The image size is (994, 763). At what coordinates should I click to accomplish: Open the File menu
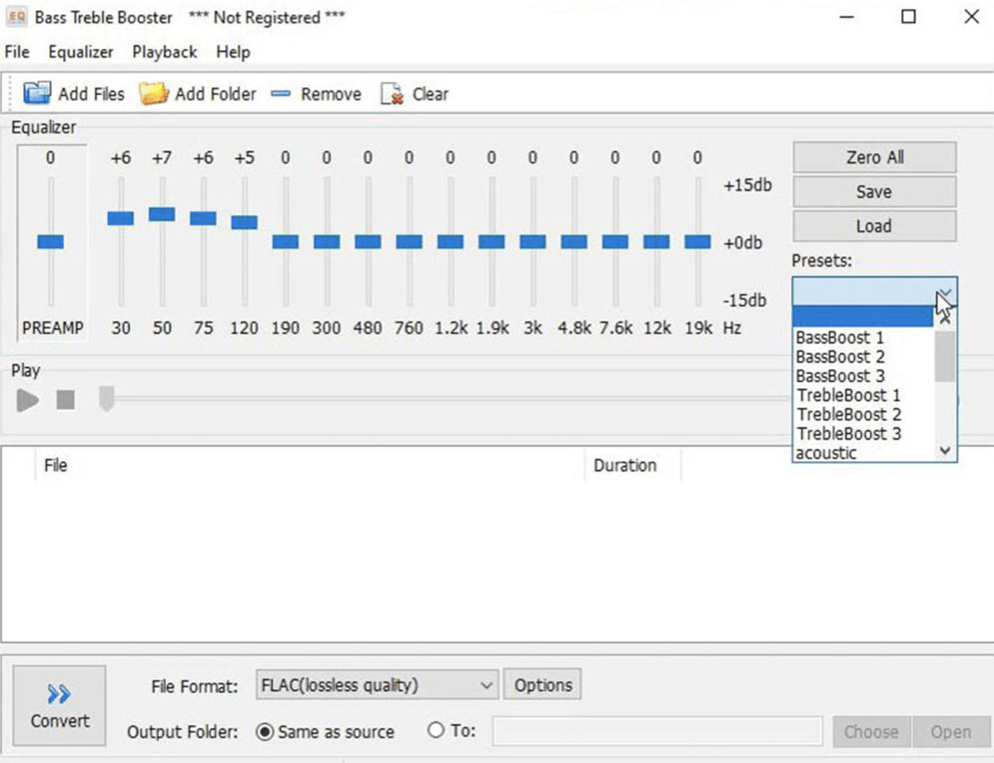point(17,52)
